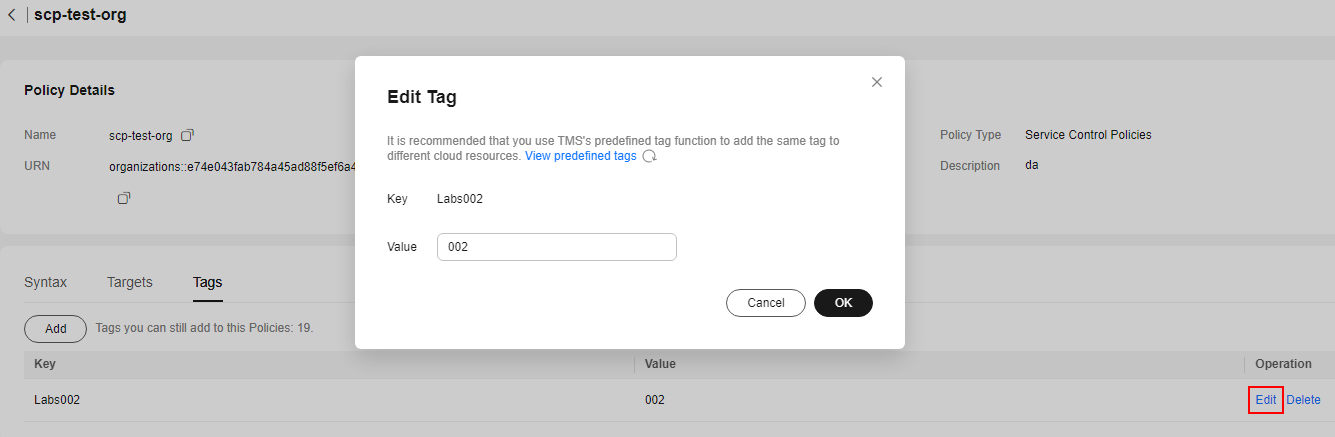This screenshot has height=437, width=1335.
Task: Add a new tag to the policy
Action: click(56, 329)
